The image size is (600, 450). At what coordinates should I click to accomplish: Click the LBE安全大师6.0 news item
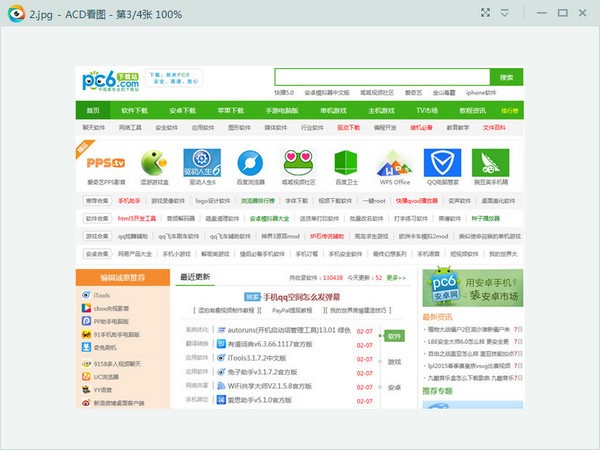468,341
